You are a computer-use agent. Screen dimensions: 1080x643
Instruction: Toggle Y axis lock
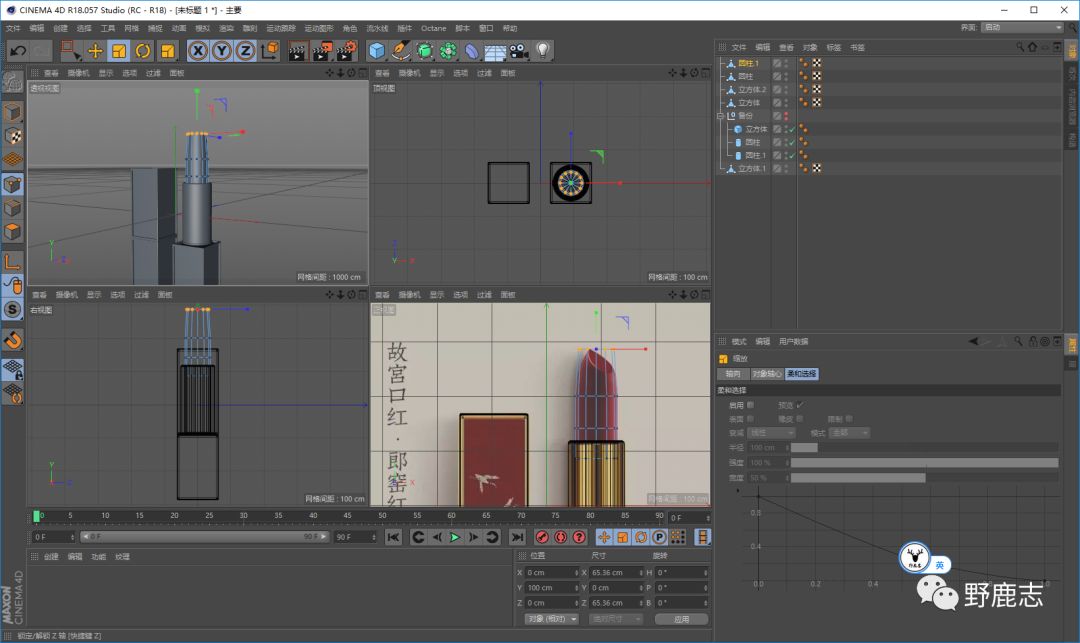pos(222,50)
